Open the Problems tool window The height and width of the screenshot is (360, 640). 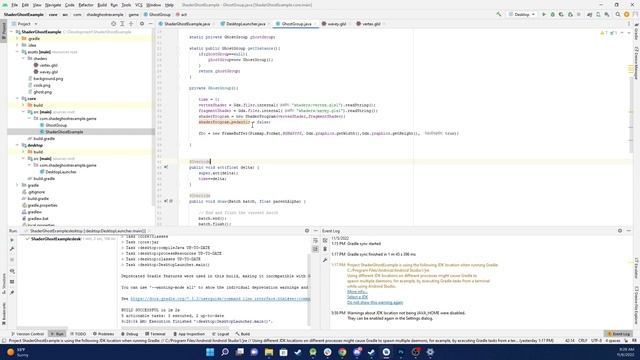(x=103, y=334)
